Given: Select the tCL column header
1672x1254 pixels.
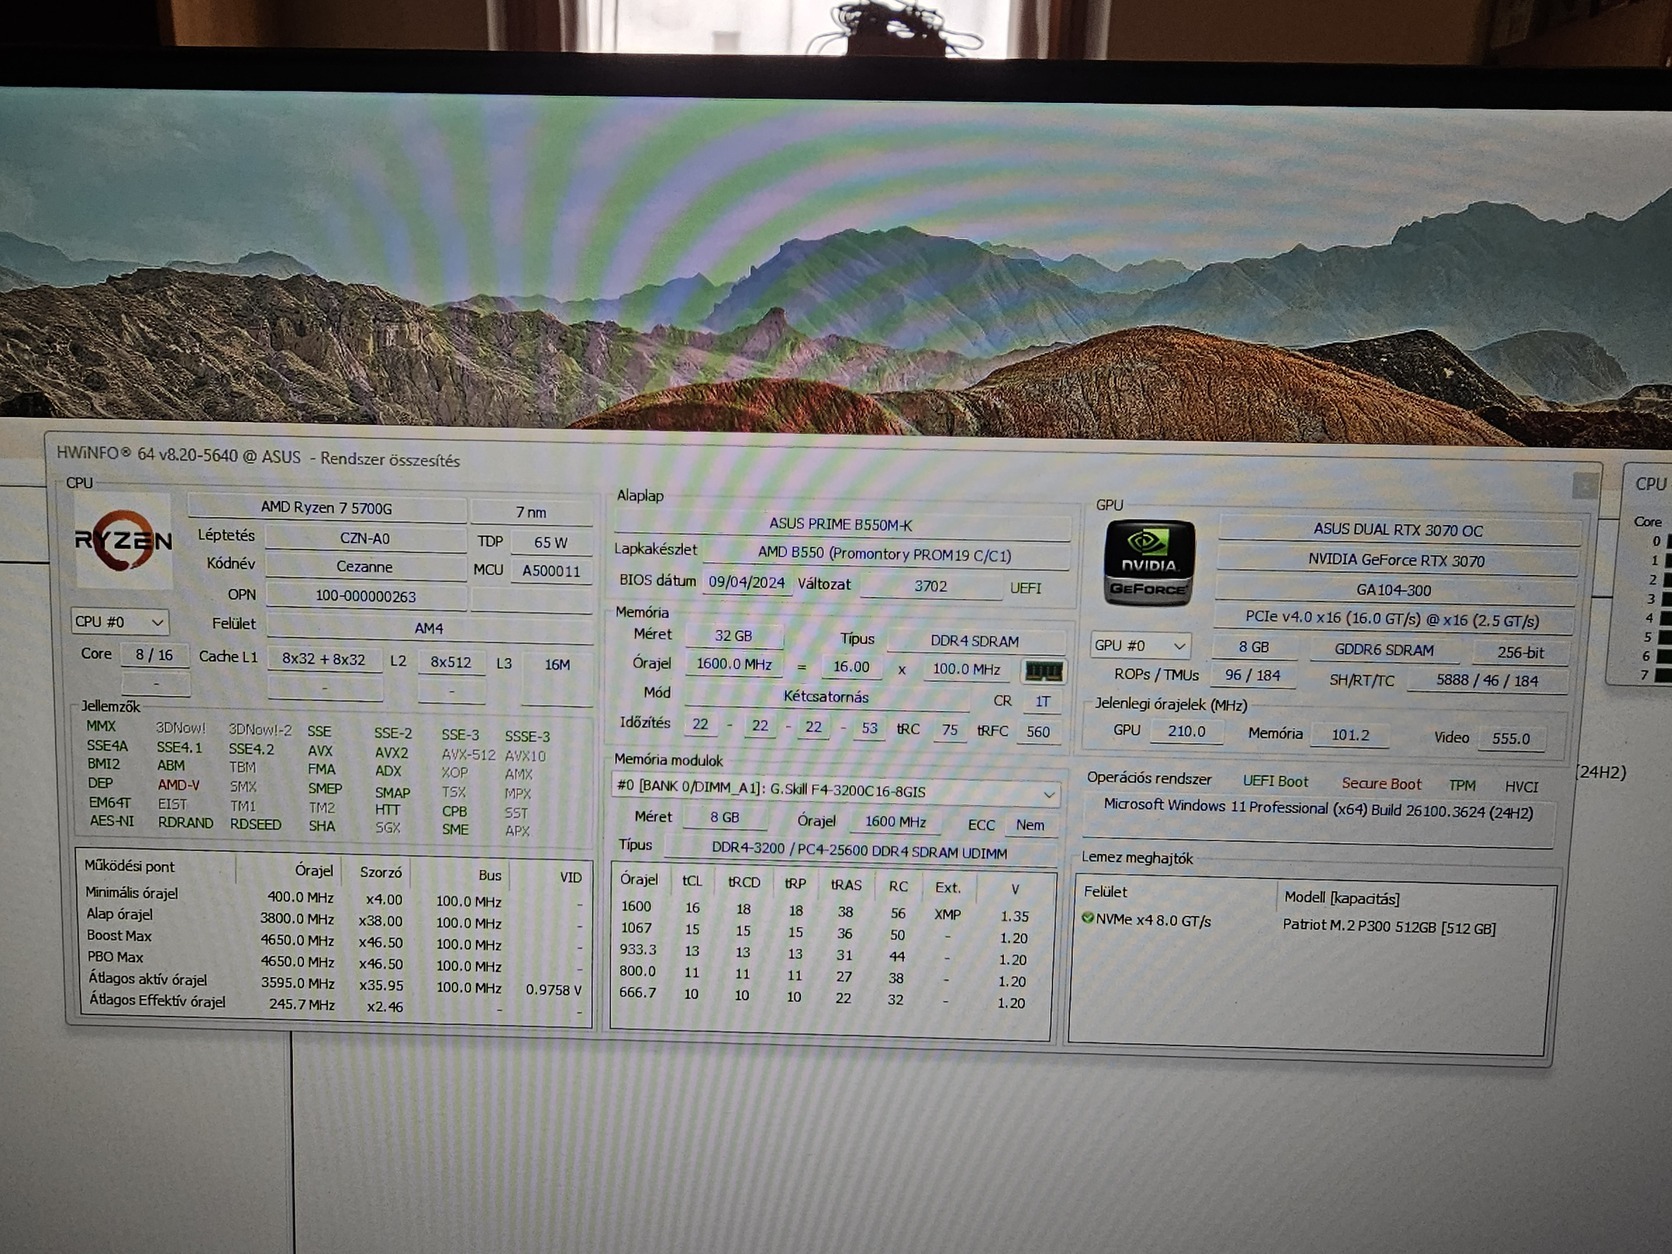Looking at the screenshot, I should (692, 881).
